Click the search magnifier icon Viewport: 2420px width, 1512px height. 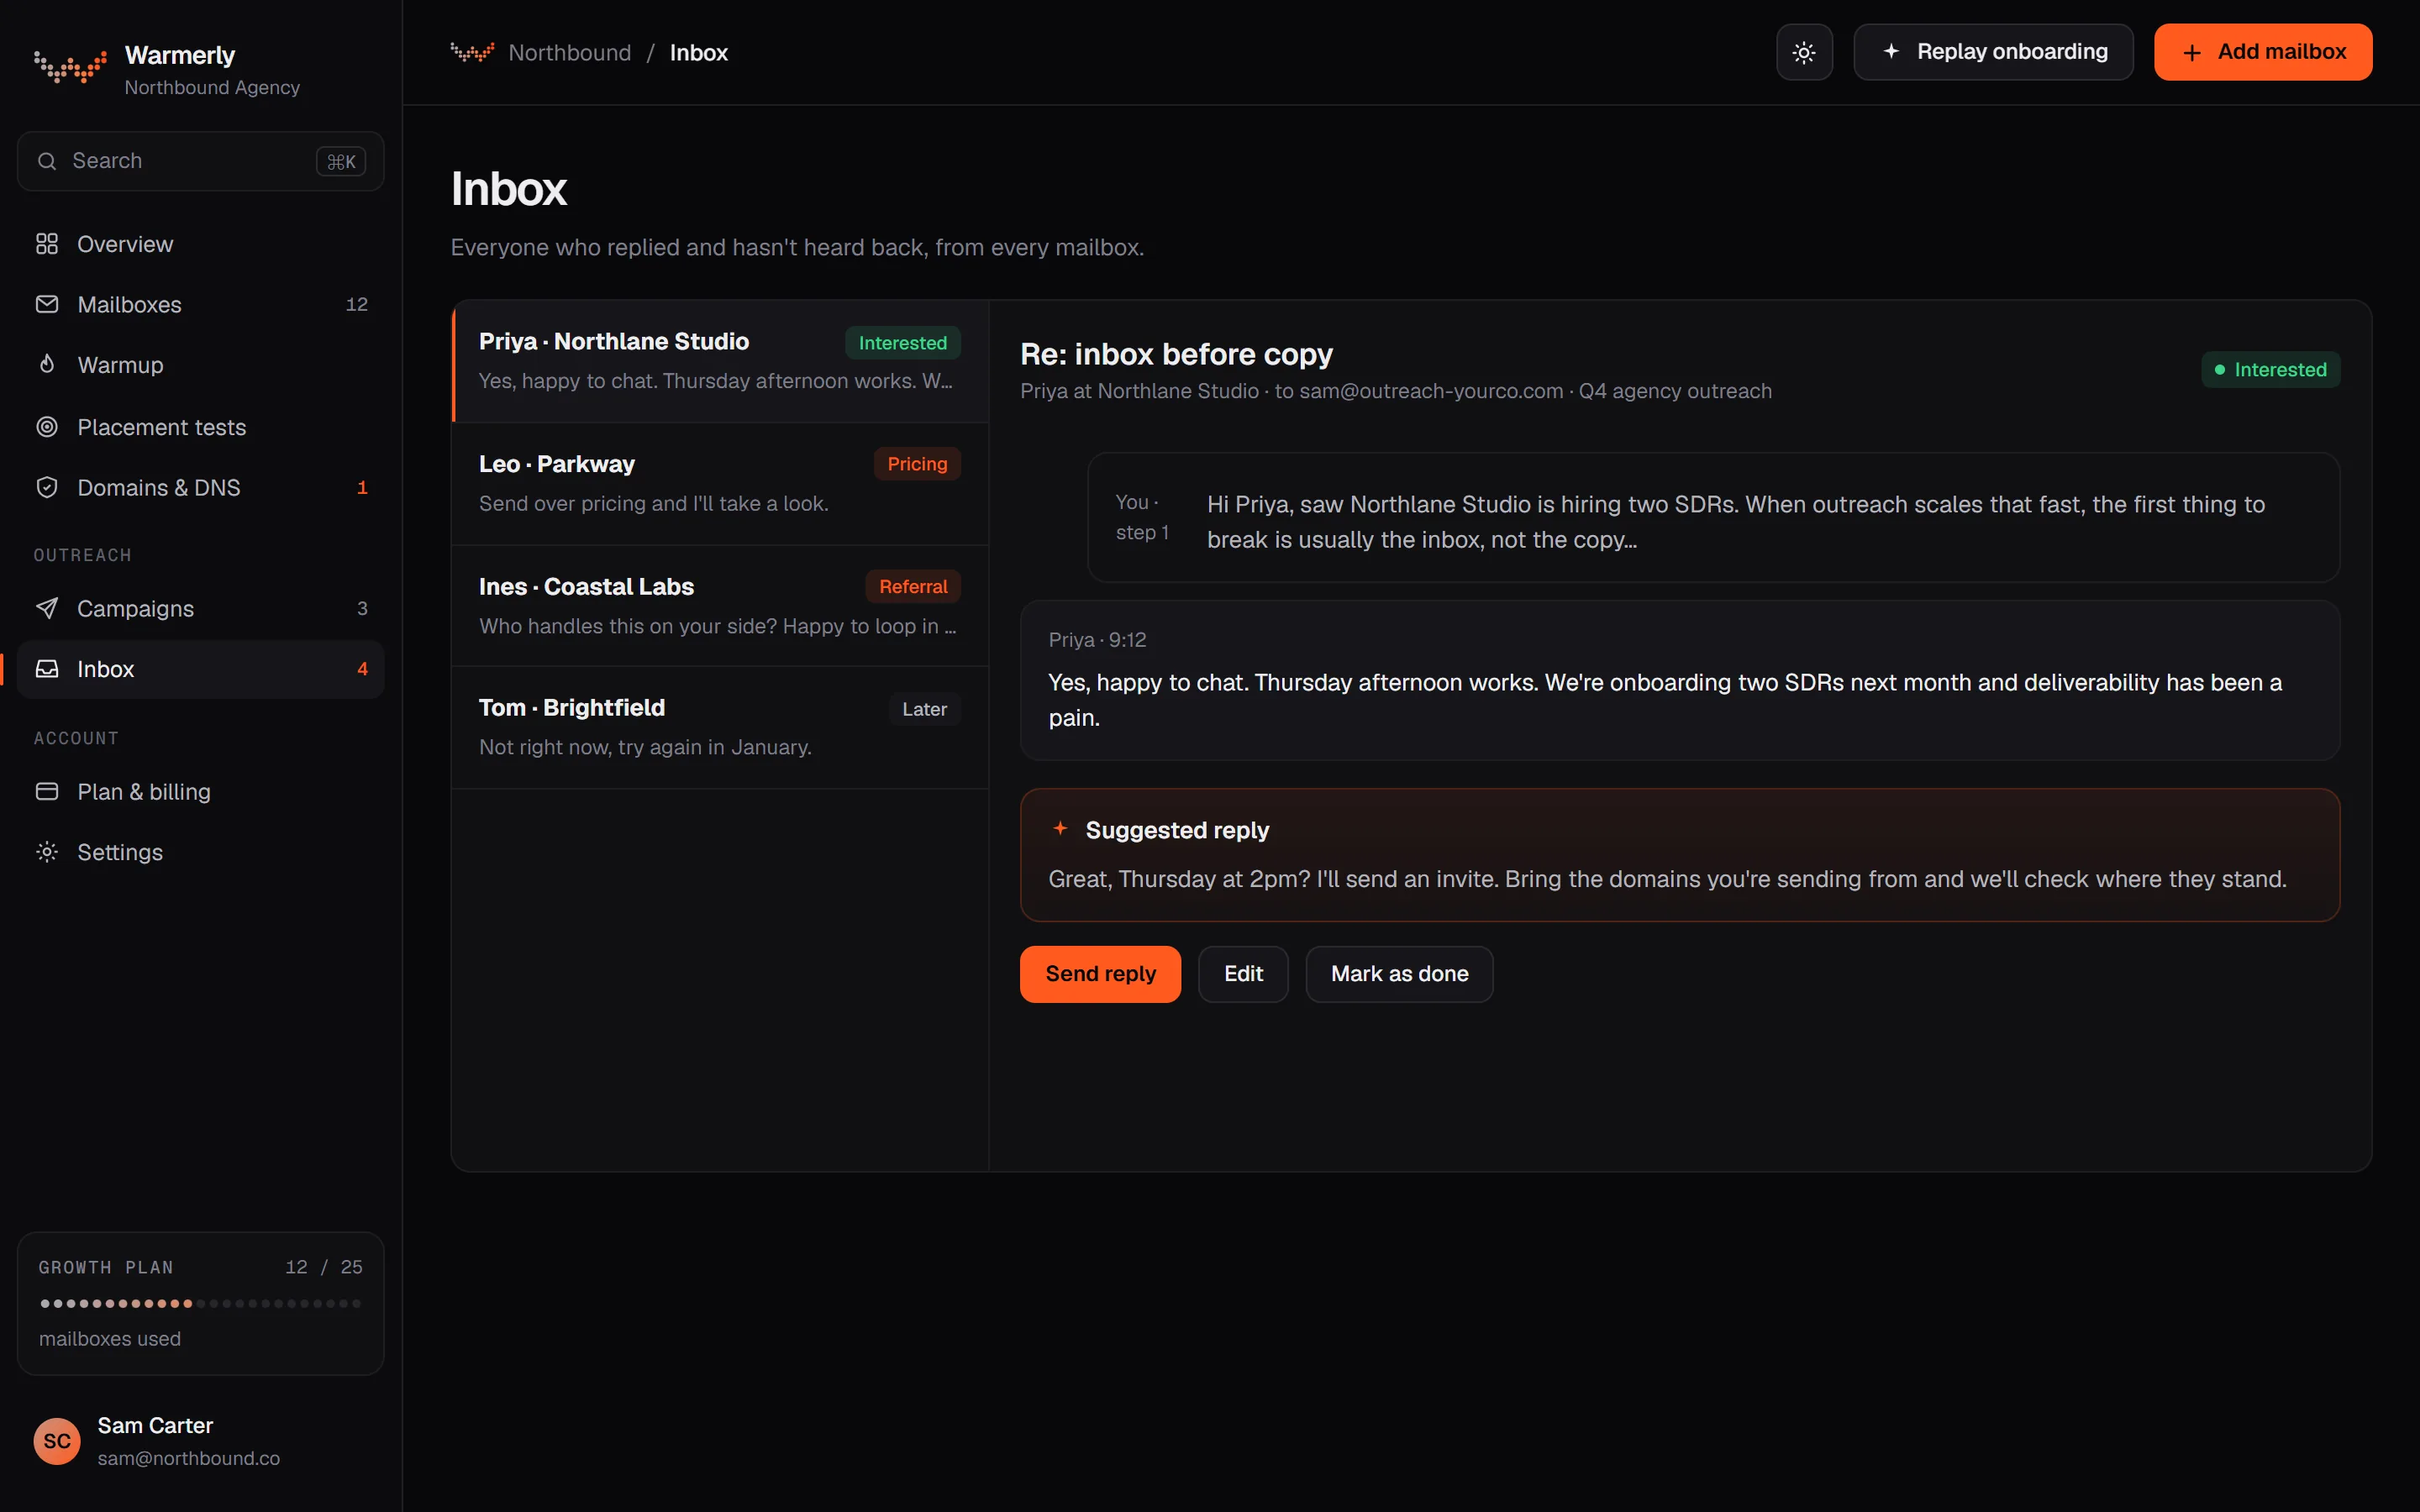(x=47, y=161)
